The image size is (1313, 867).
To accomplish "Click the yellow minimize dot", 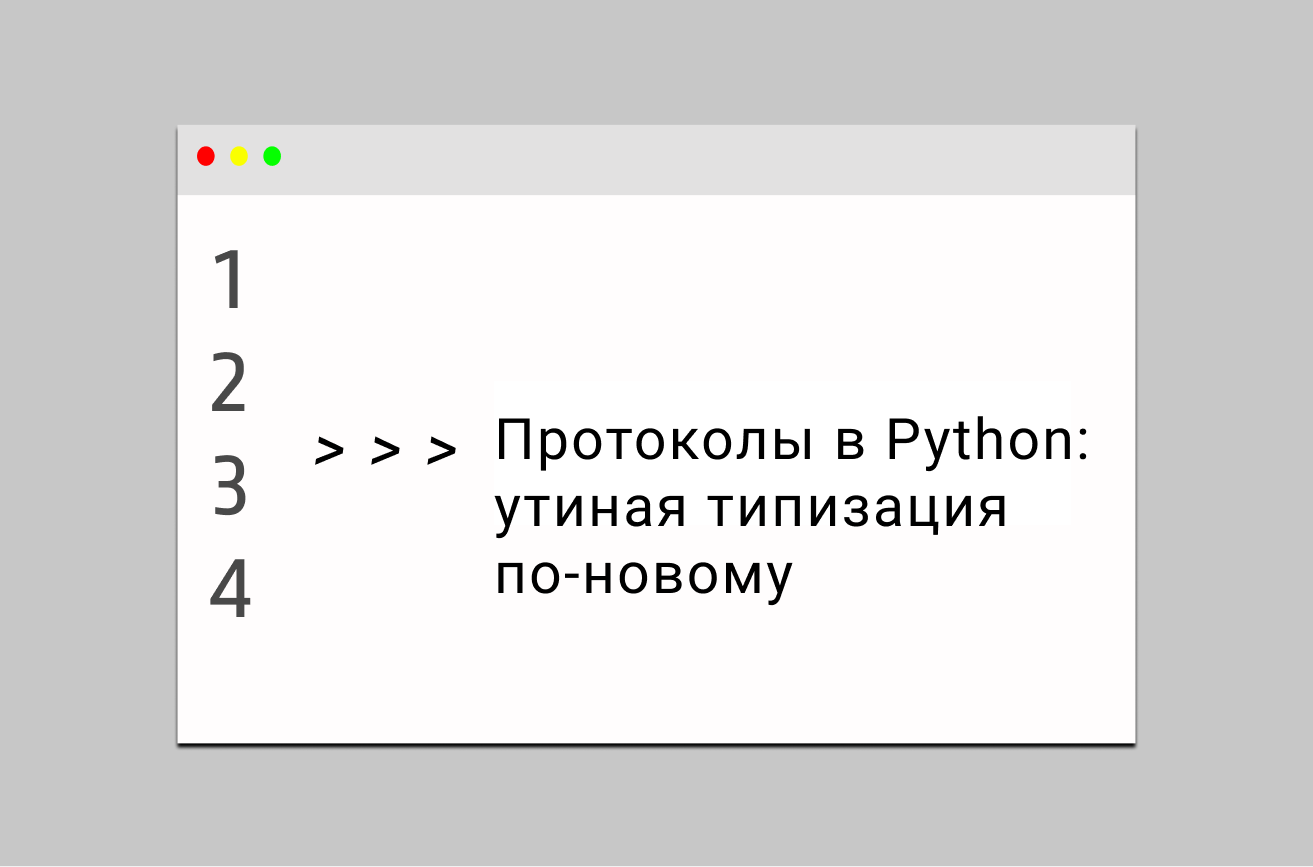I will 239,156.
